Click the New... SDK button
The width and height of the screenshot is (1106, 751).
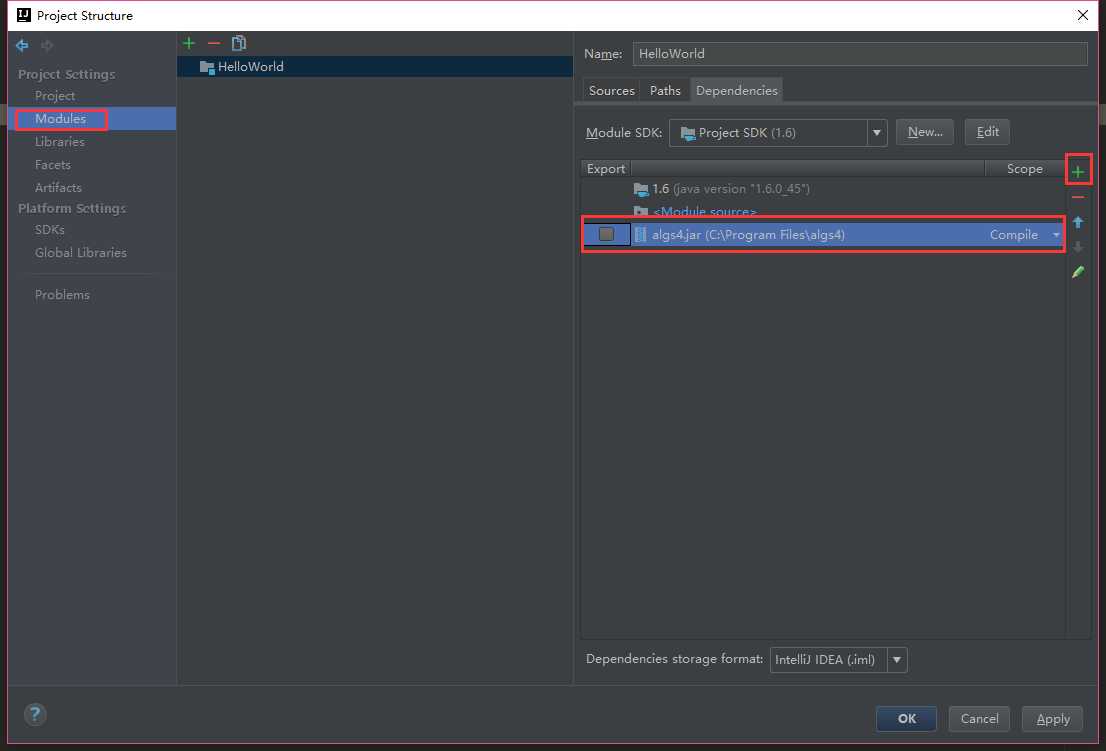pyautogui.click(x=925, y=132)
